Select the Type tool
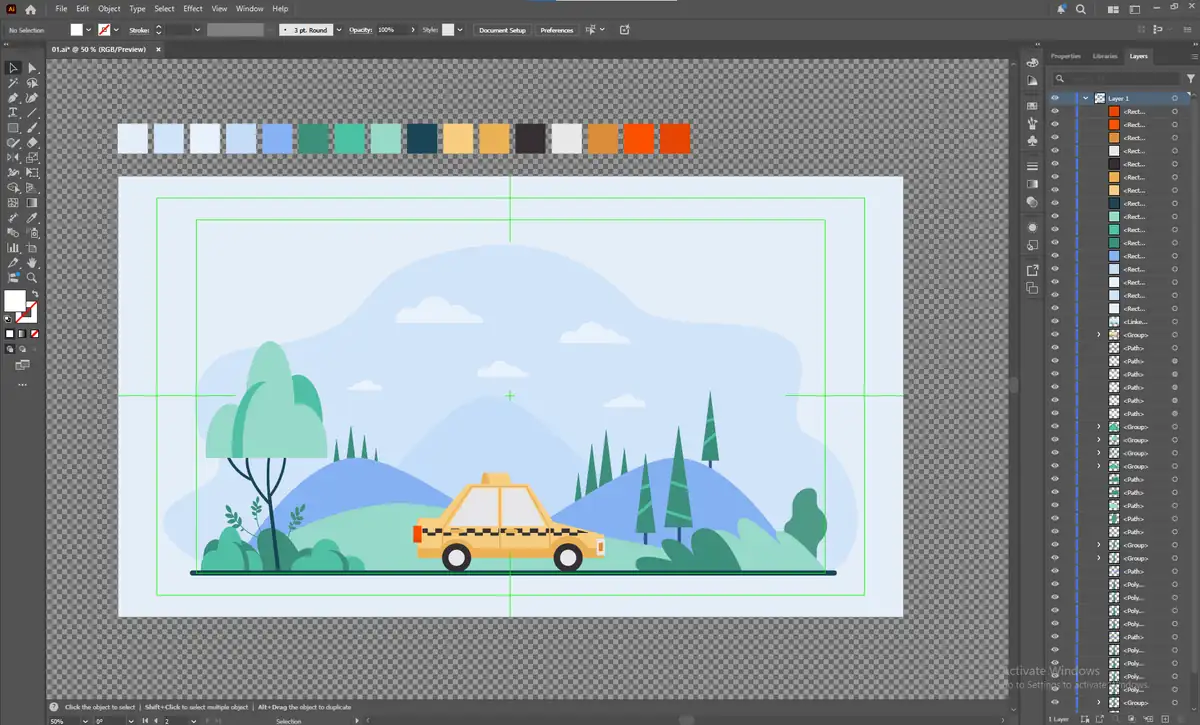The width and height of the screenshot is (1200, 725). click(13, 113)
